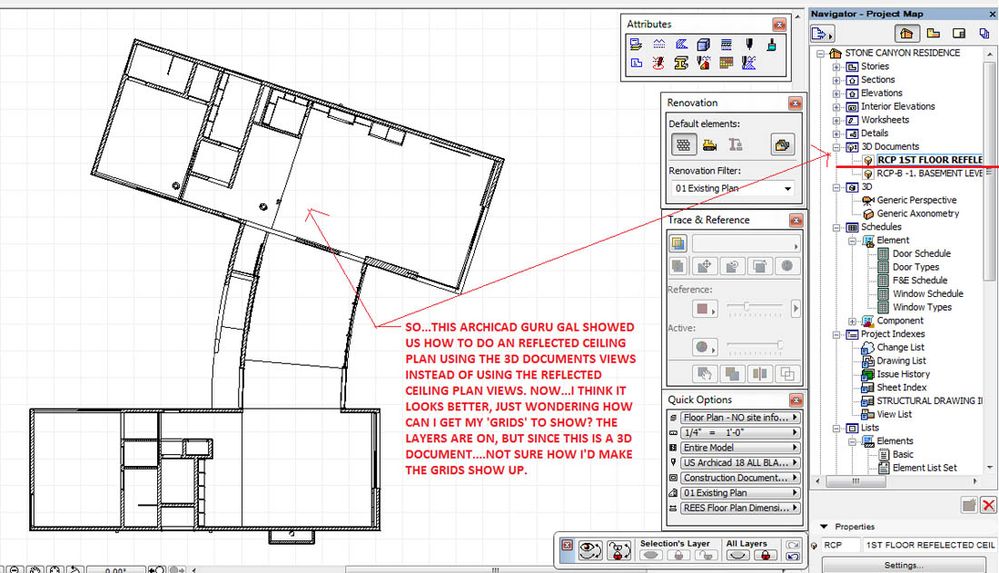Open Layer Settings icon in Attributes panel
Screen dimensions: 999x573
(x=636, y=44)
